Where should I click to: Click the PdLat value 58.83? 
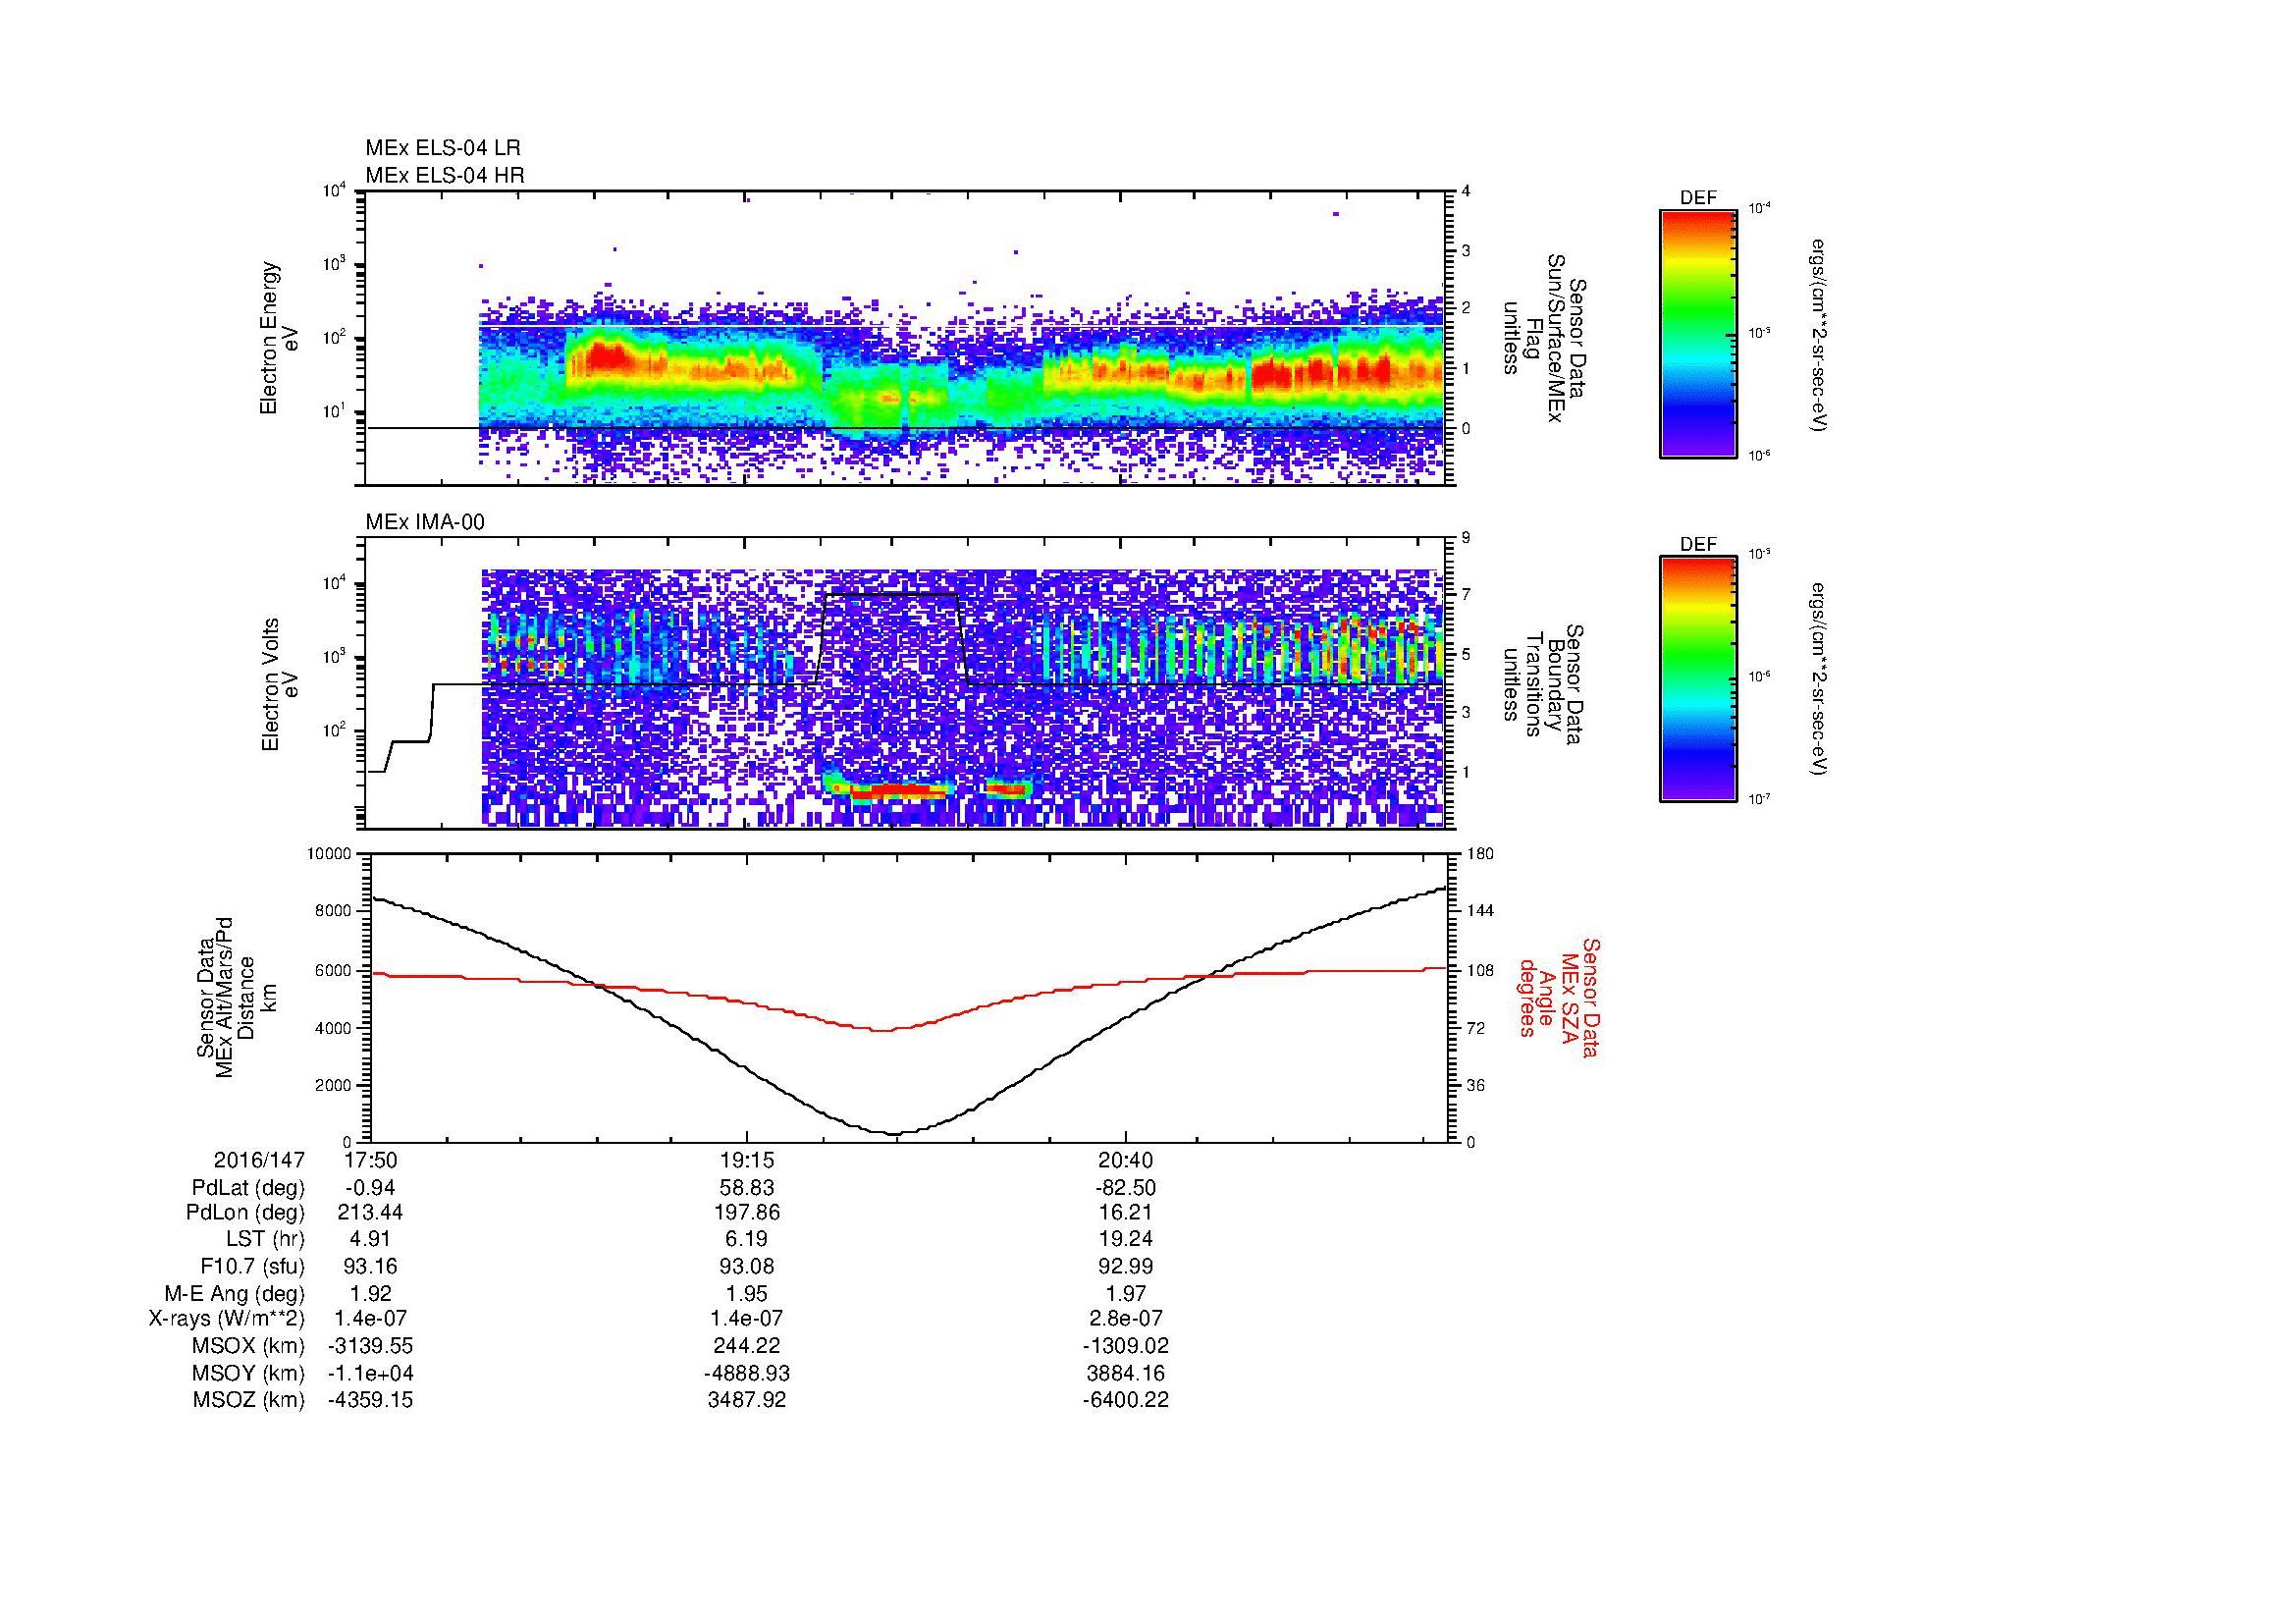click(746, 1188)
